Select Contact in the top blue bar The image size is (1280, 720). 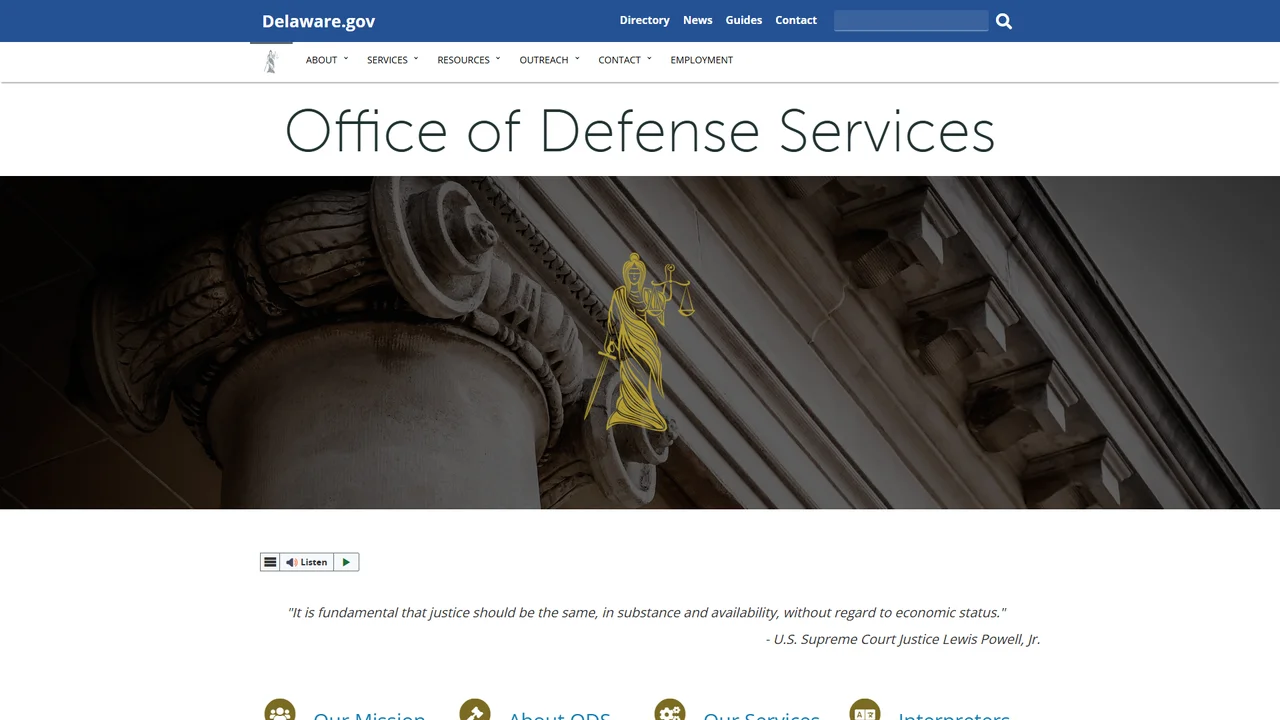[796, 20]
